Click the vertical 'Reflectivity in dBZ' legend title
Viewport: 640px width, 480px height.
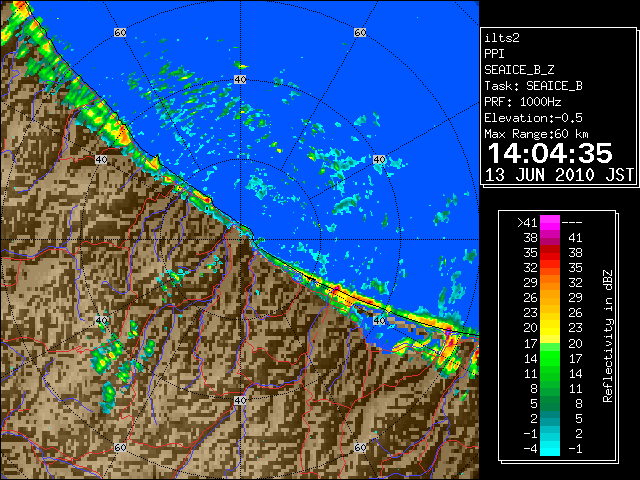coord(608,336)
